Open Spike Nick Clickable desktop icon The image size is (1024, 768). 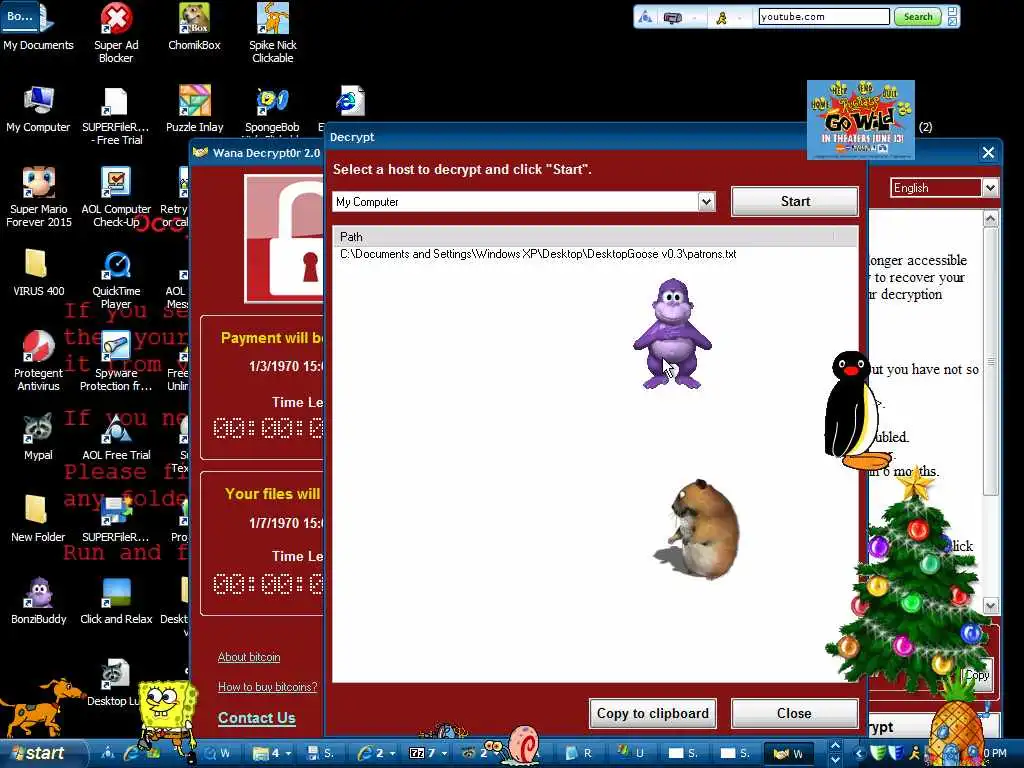[272, 33]
